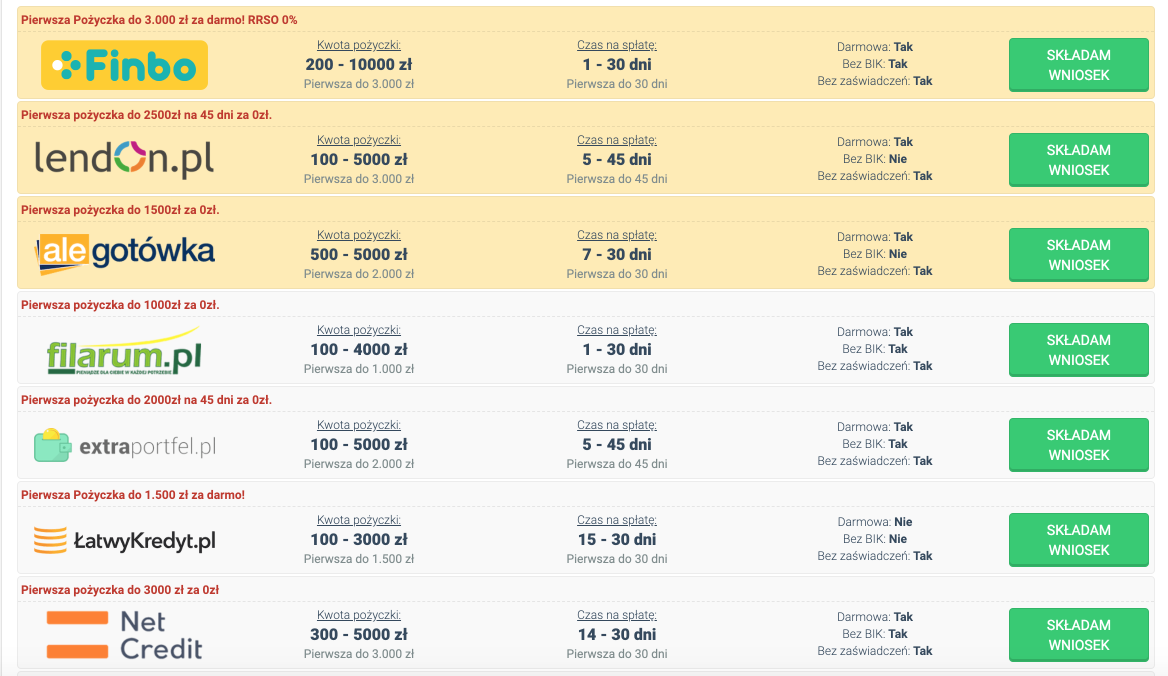This screenshot has width=1168, height=676.
Task: Click Składam Wniosek for ŁatwyKredyt.pl
Action: tap(1078, 540)
